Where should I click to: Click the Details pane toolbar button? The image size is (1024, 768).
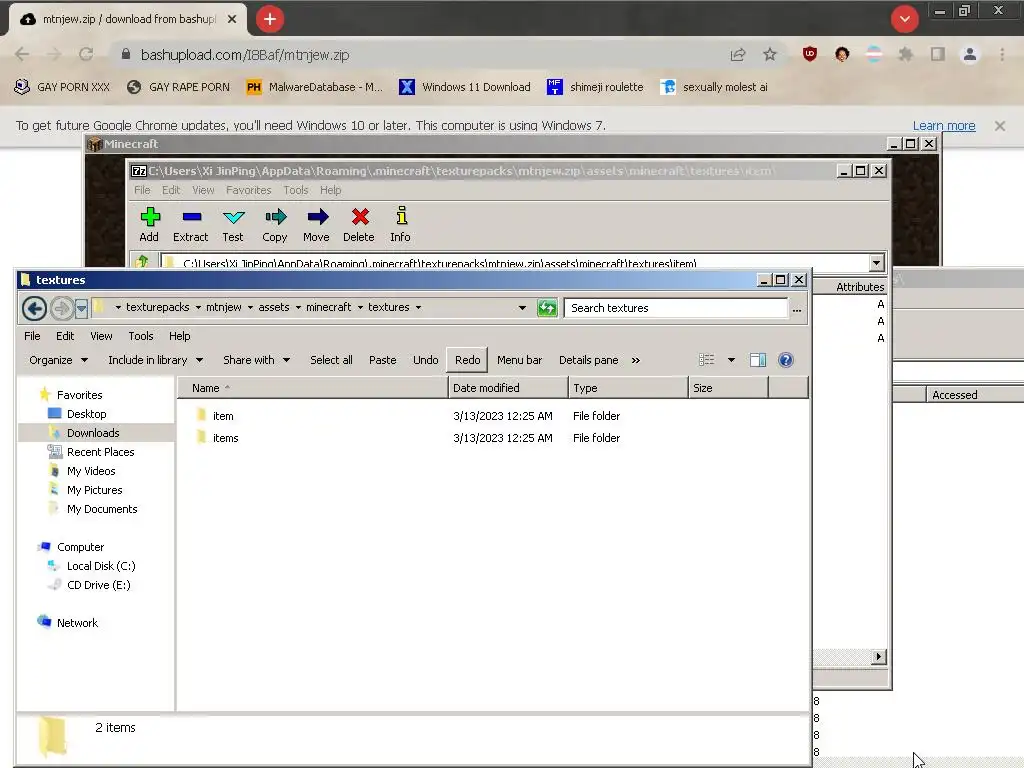point(588,360)
